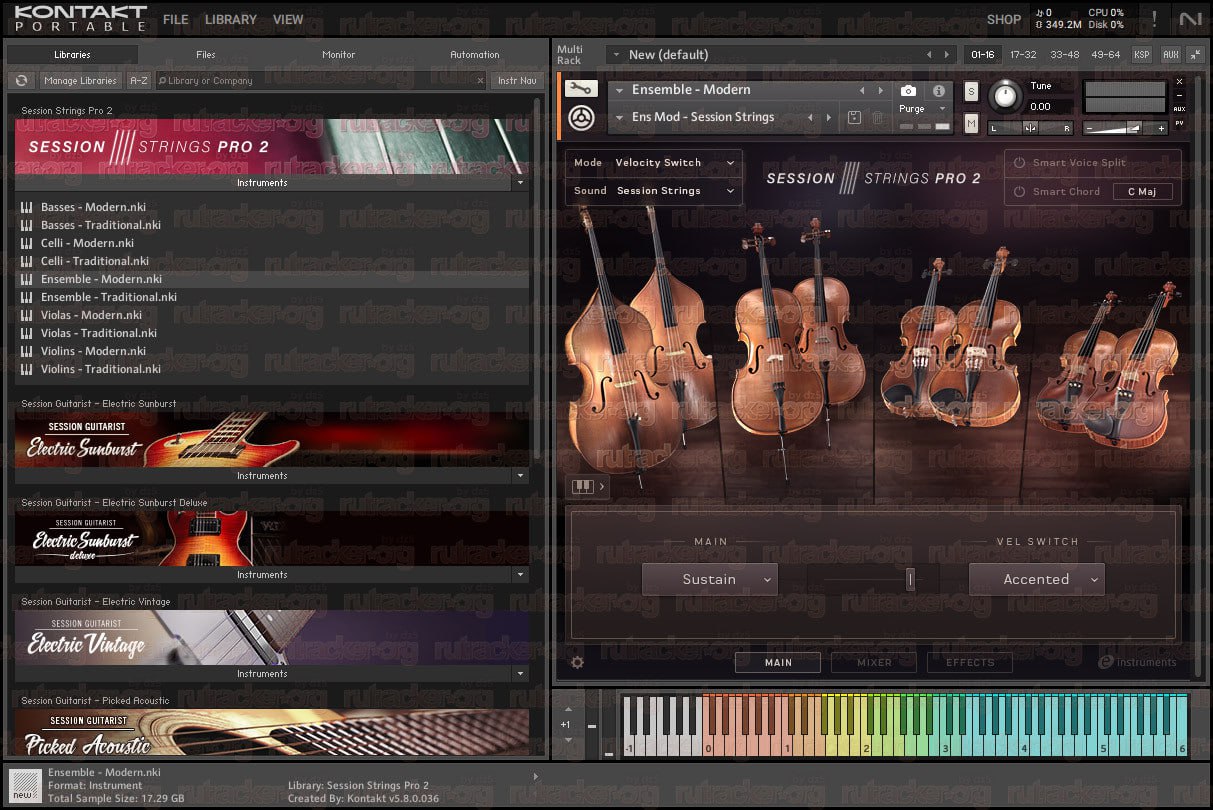
Task: Load previous snapshot arrow beside Ens Mod
Action: (810, 117)
